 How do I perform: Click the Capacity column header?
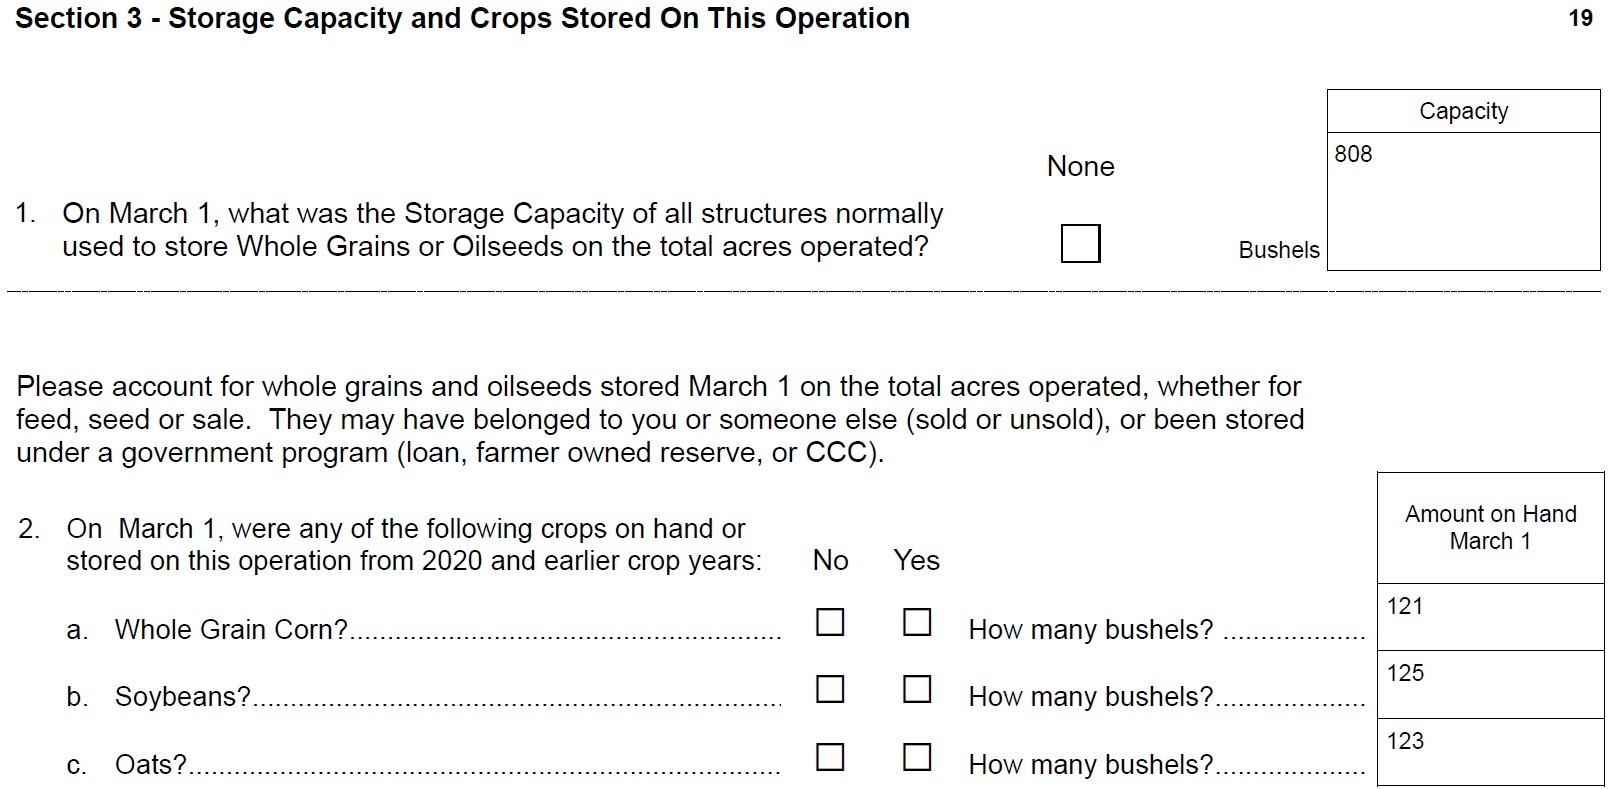[1464, 111]
